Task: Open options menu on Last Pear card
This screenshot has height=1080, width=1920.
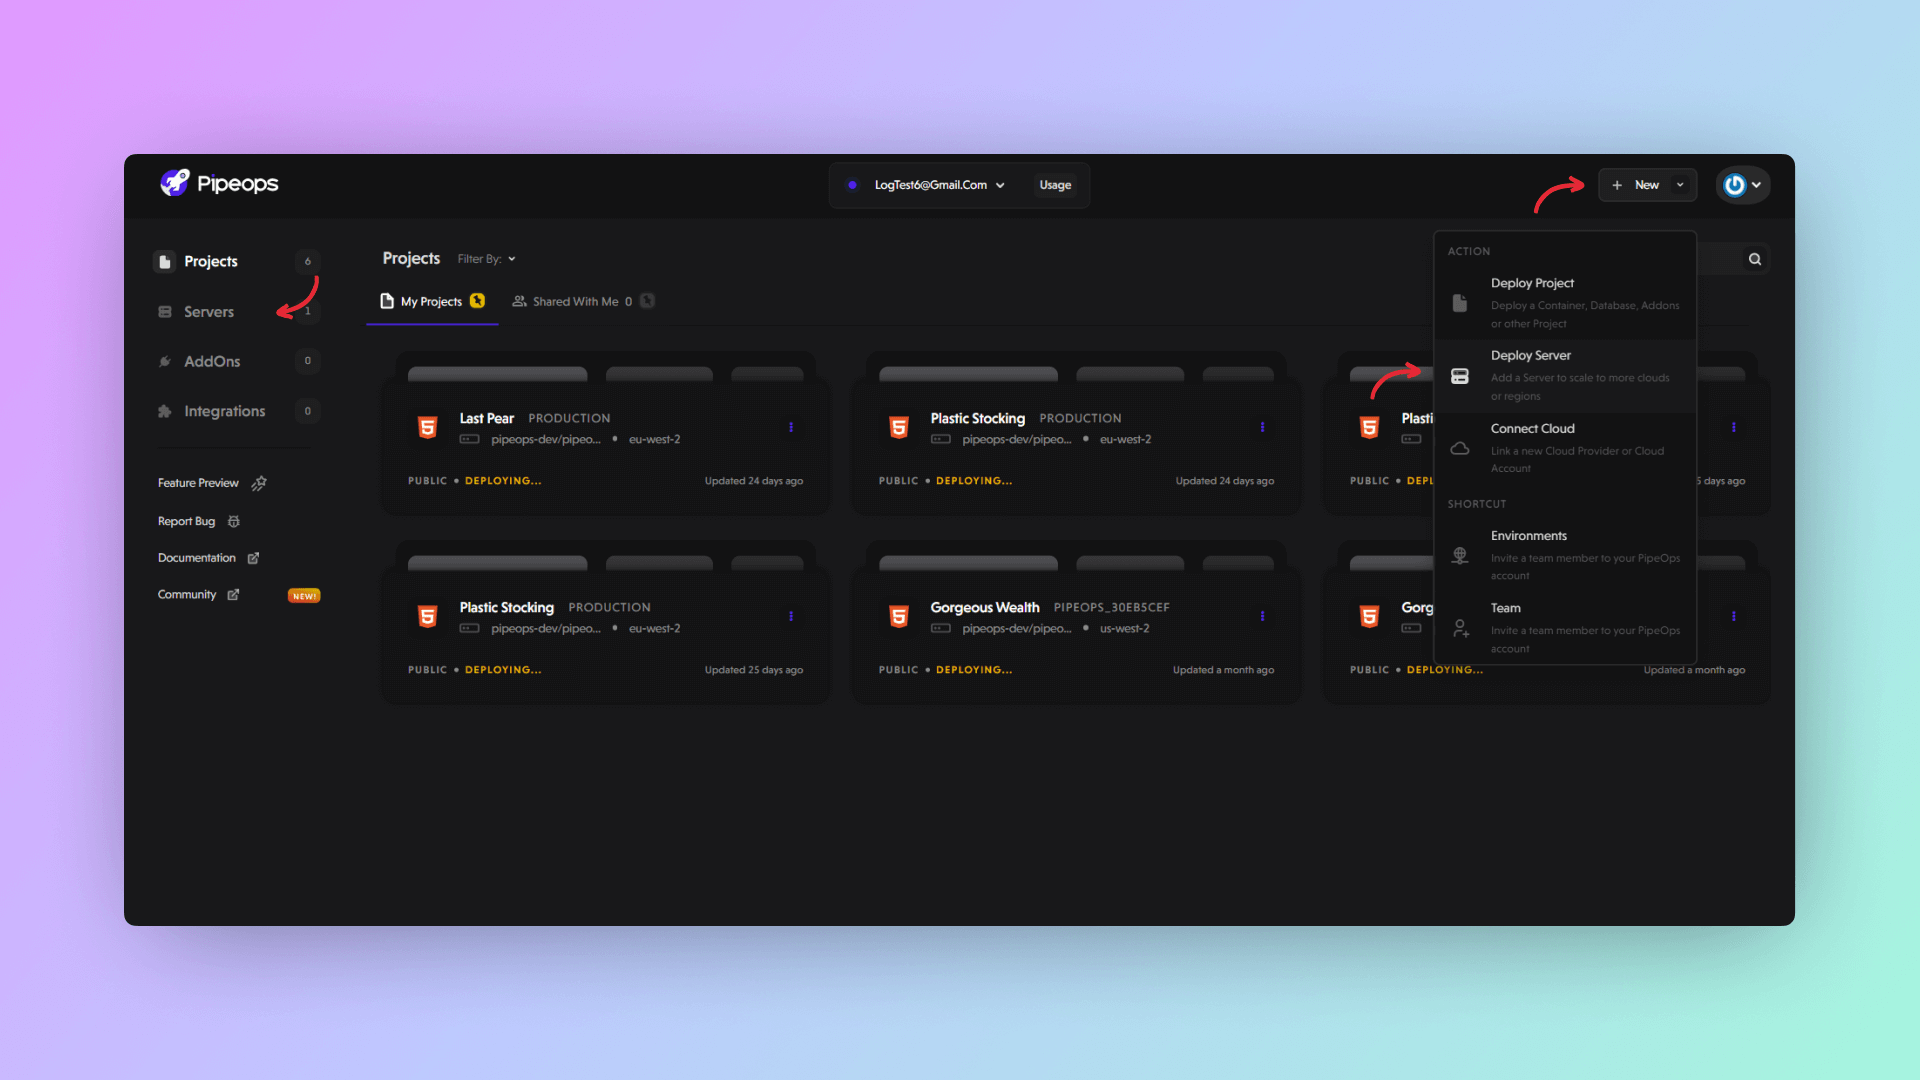Action: [791, 427]
